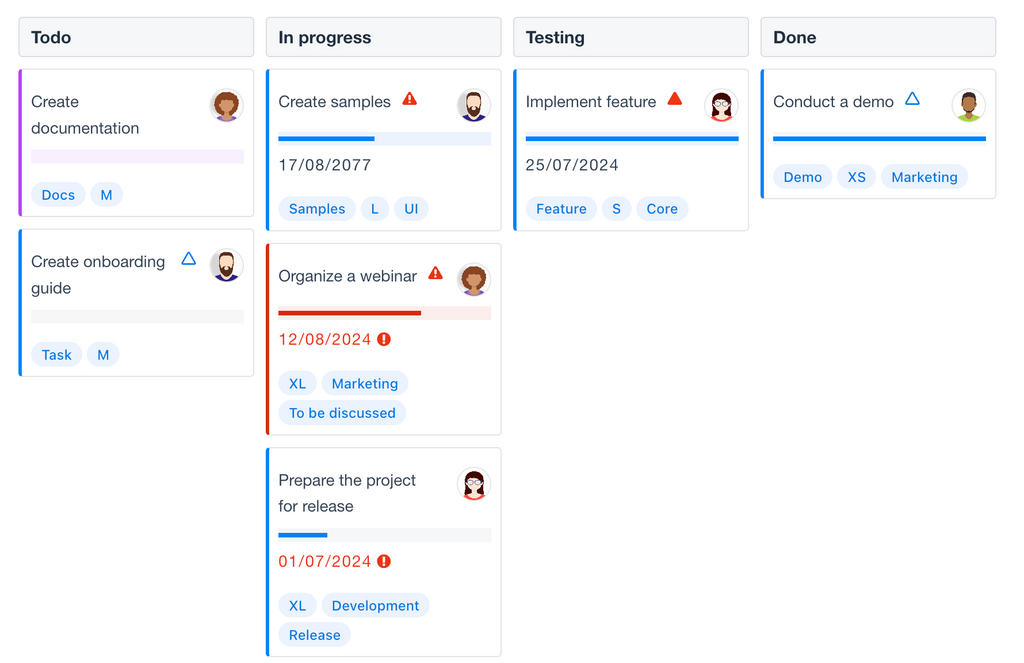Click the 'To be discussed' tag
Viewport: 1024px width, 663px height.
coord(342,412)
